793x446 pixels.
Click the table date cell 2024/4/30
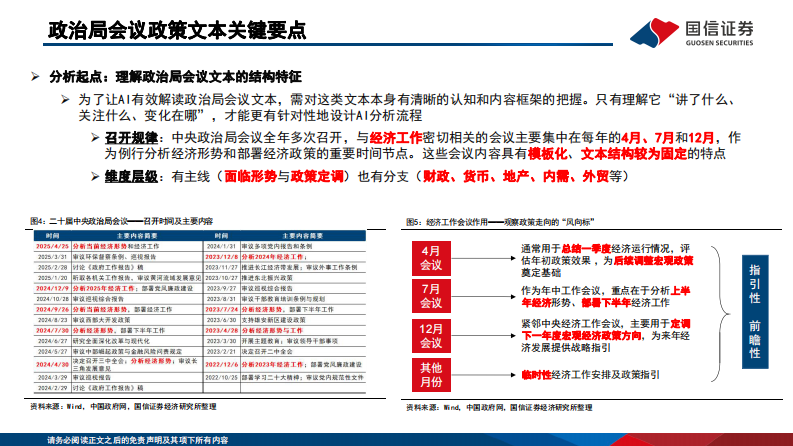click(52, 365)
